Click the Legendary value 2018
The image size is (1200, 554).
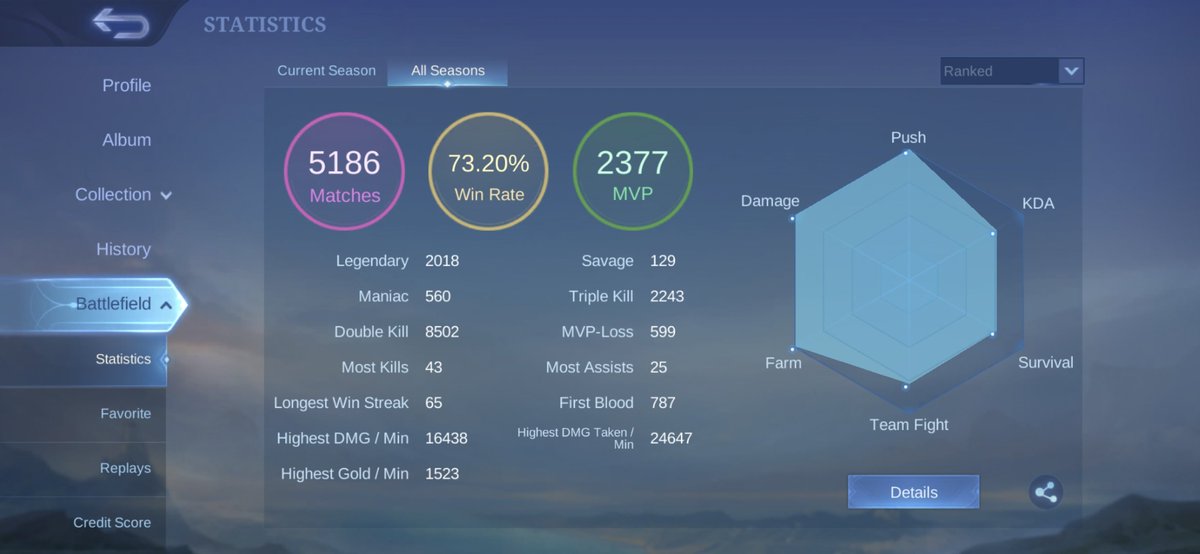pos(442,261)
